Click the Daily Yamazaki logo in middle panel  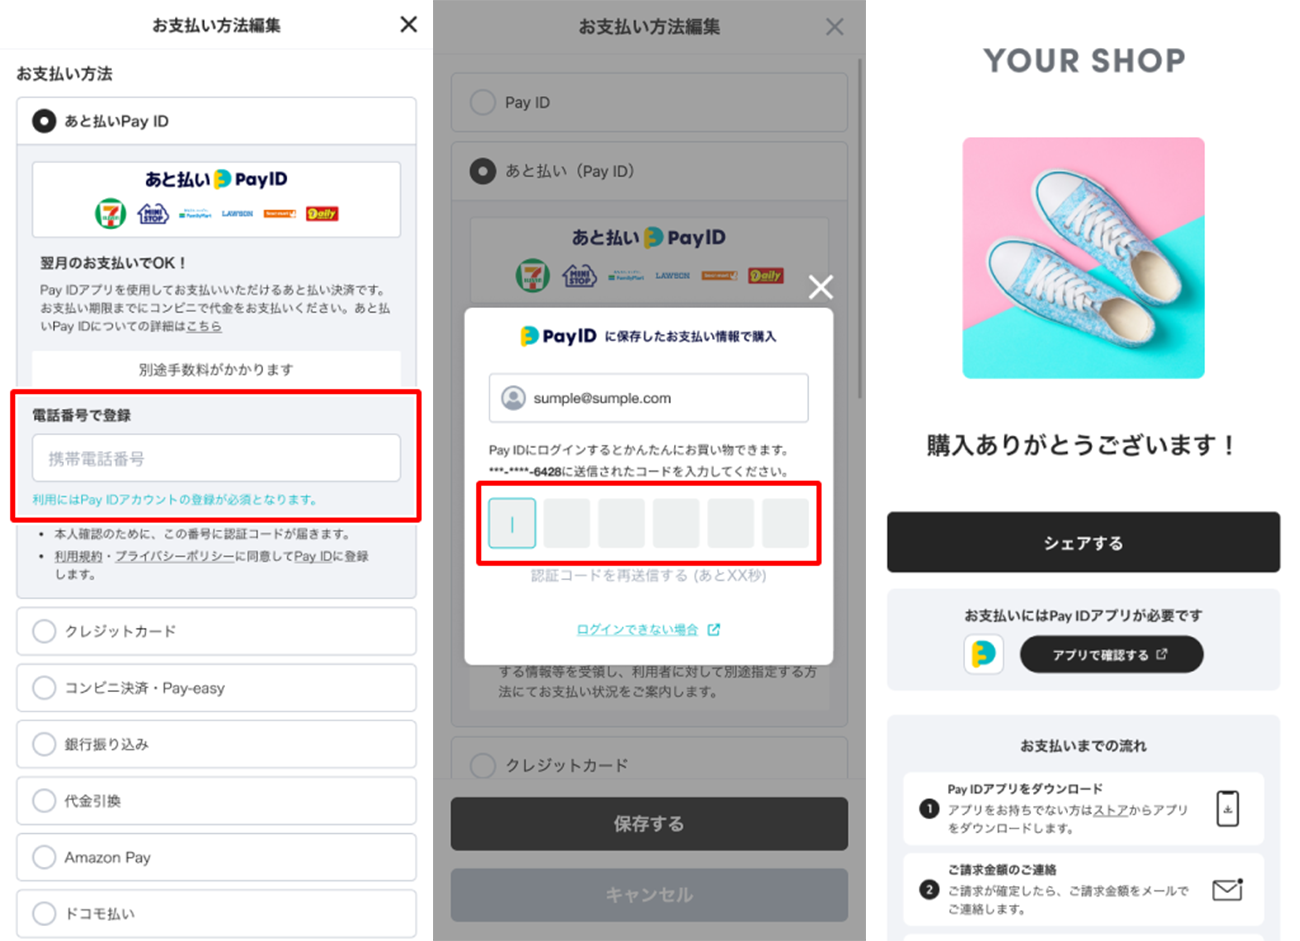tap(765, 275)
